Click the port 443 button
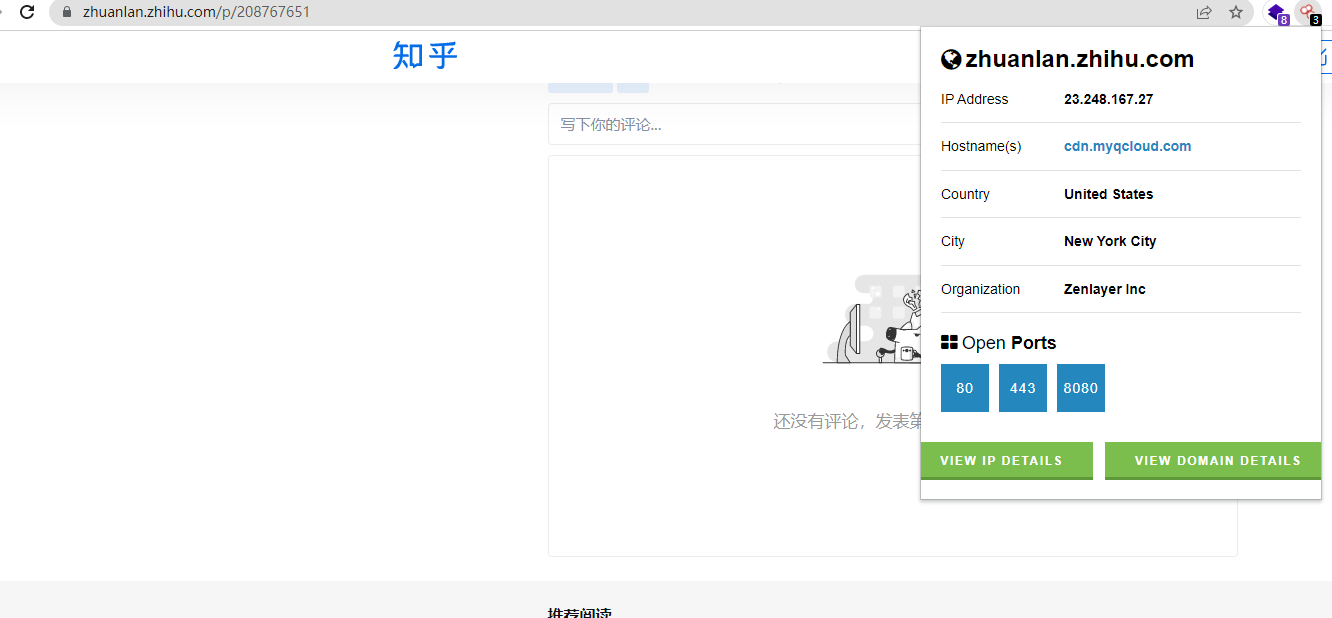The width and height of the screenshot is (1332, 618). point(1023,388)
